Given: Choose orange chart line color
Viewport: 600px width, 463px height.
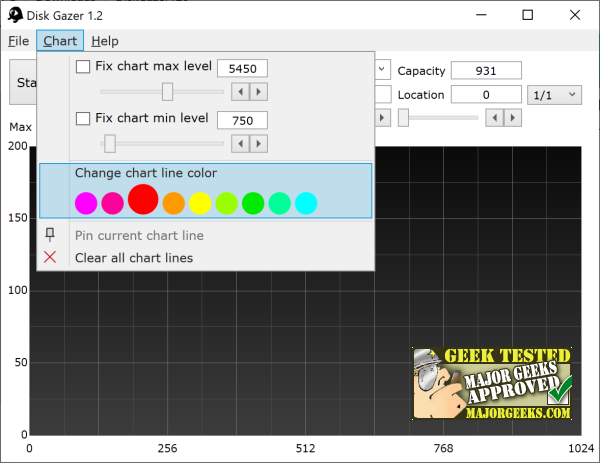Looking at the screenshot, I should (174, 203).
